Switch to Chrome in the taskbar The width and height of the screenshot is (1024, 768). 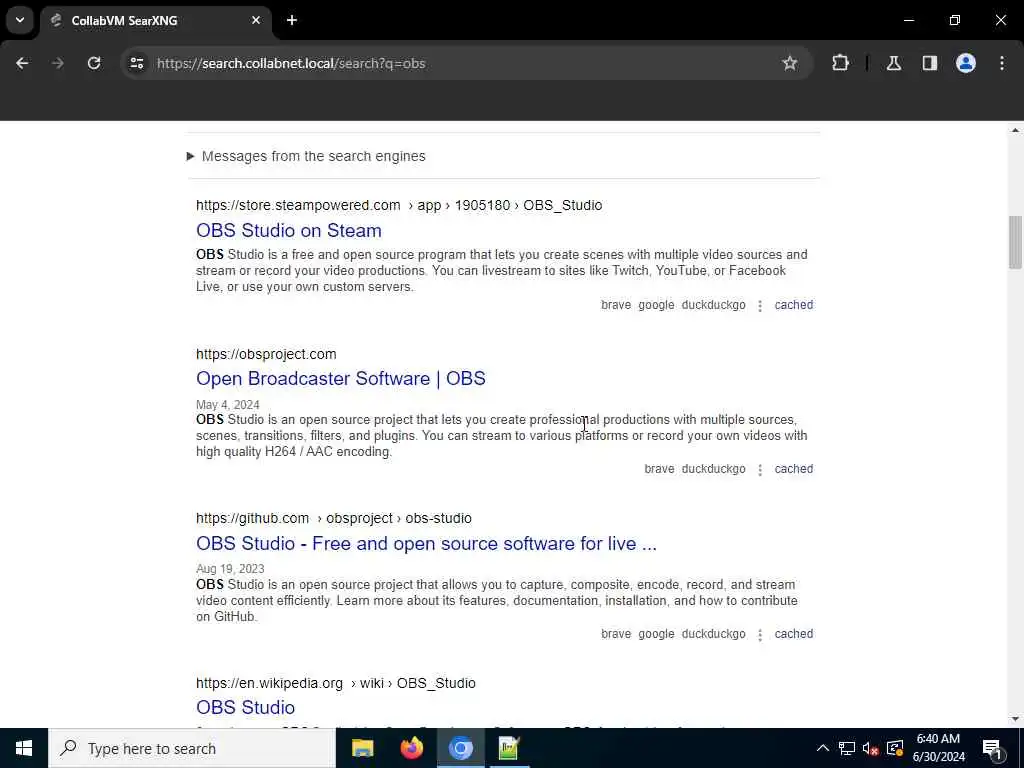(460, 748)
